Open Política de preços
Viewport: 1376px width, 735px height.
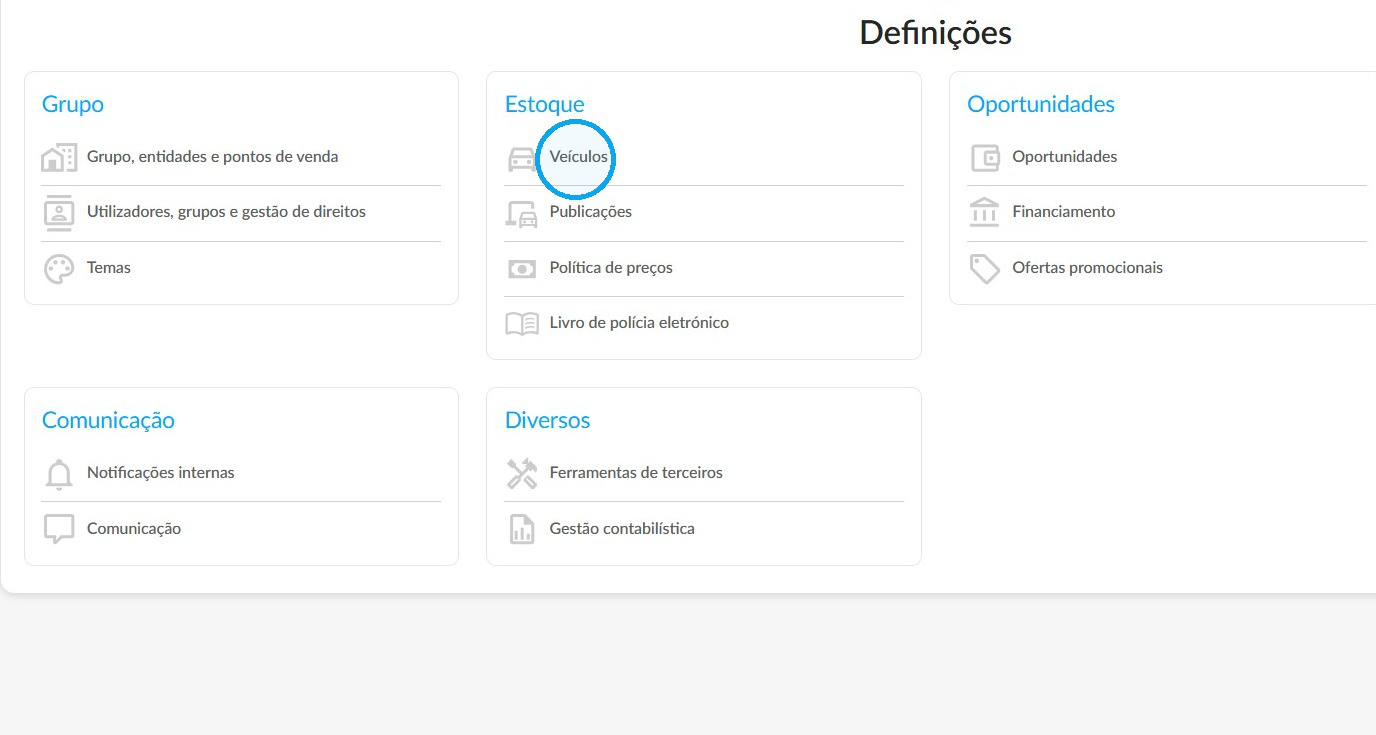tap(611, 268)
